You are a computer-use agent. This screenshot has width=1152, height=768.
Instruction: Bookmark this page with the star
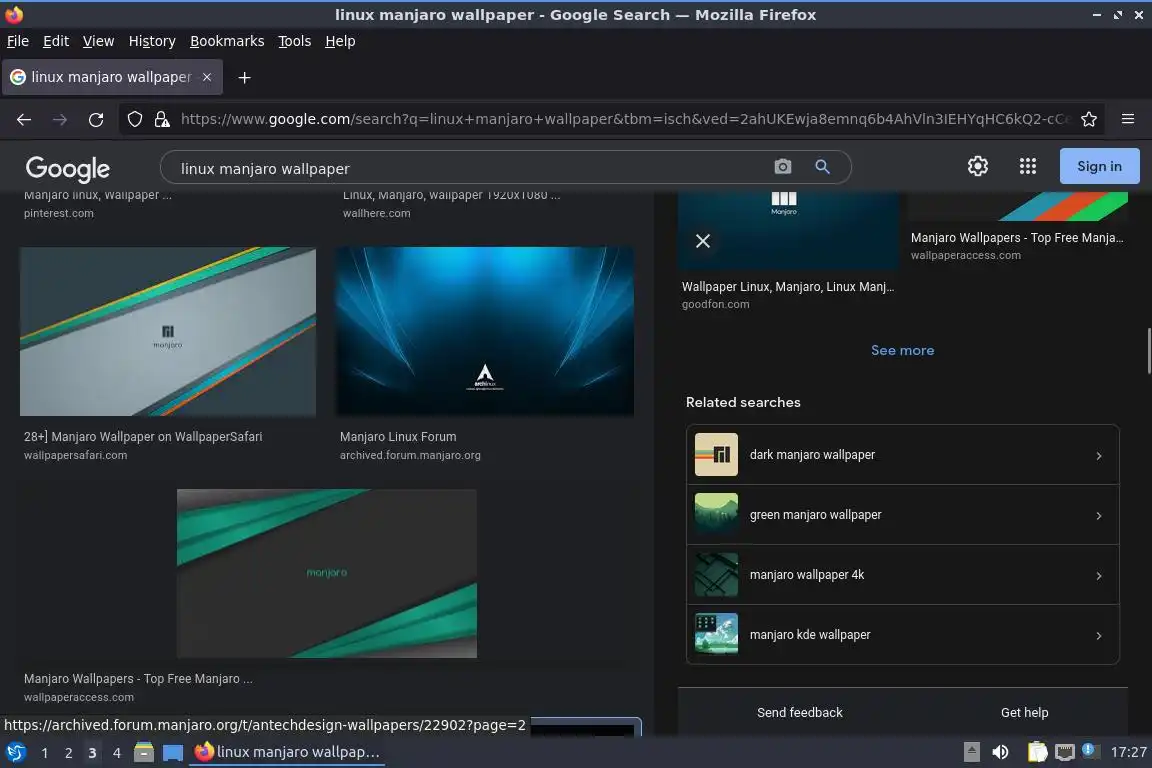pos(1089,119)
